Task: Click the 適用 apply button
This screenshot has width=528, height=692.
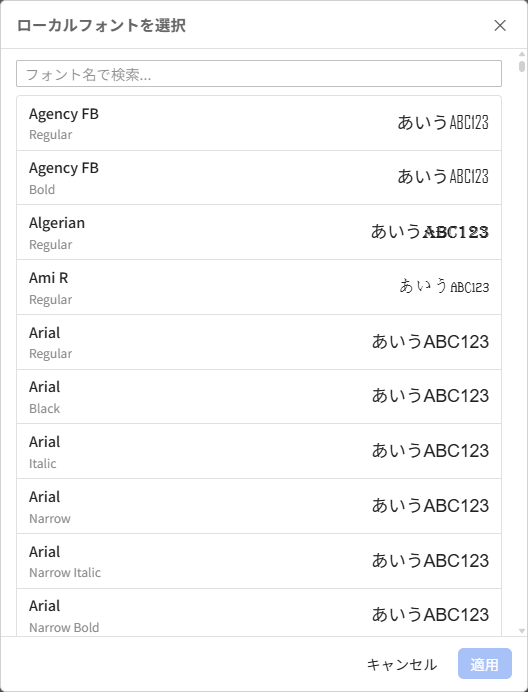Action: (484, 664)
